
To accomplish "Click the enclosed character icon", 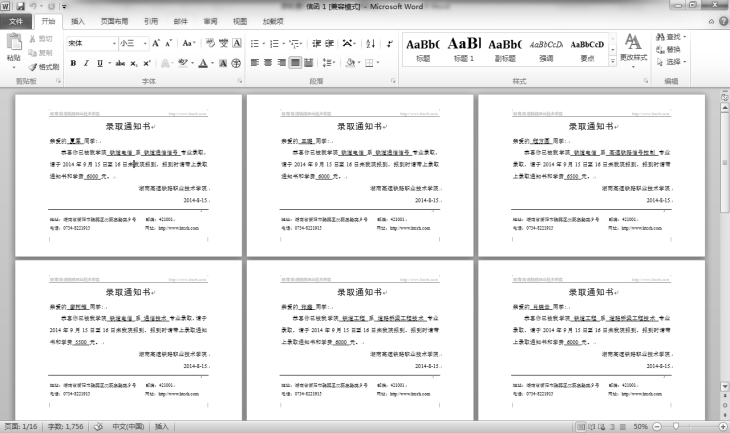I will (236, 63).
